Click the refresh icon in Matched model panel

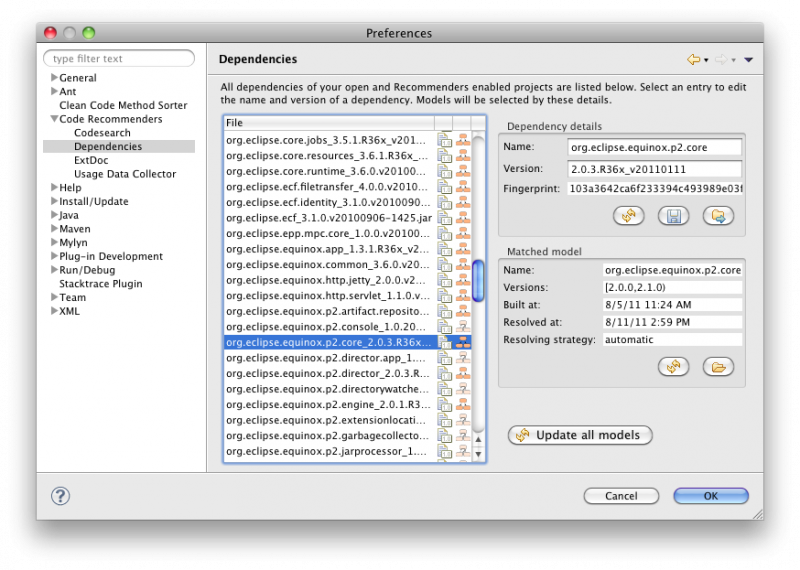(x=673, y=366)
